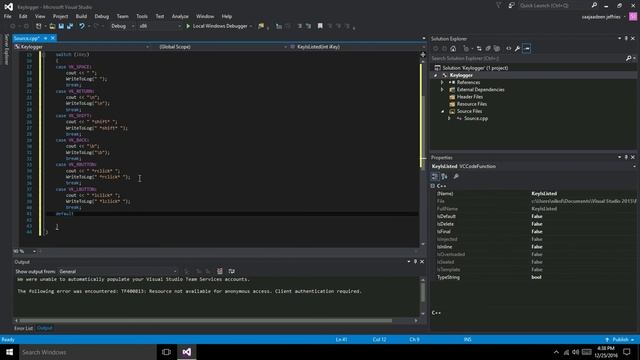Click the View Code icon in Solution Explorer
The image size is (640, 360).
(509, 49)
